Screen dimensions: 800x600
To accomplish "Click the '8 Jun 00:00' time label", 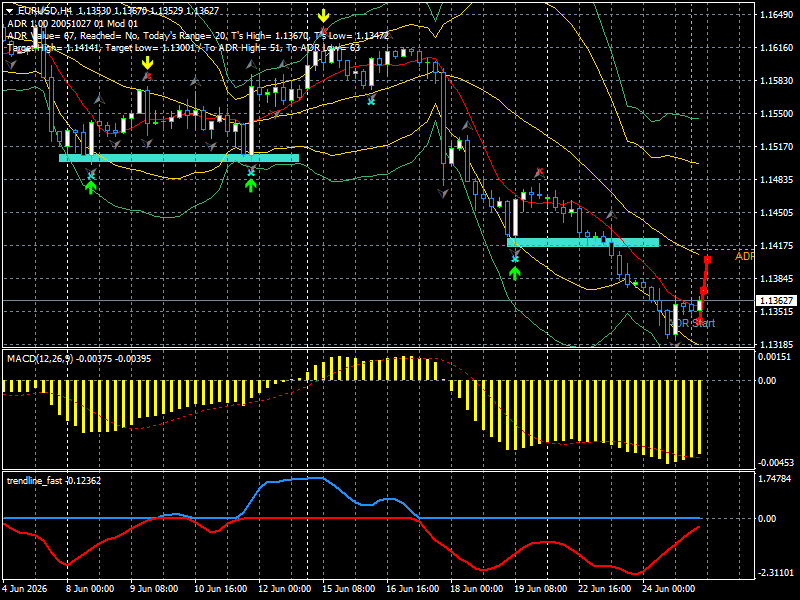I will pos(89,589).
